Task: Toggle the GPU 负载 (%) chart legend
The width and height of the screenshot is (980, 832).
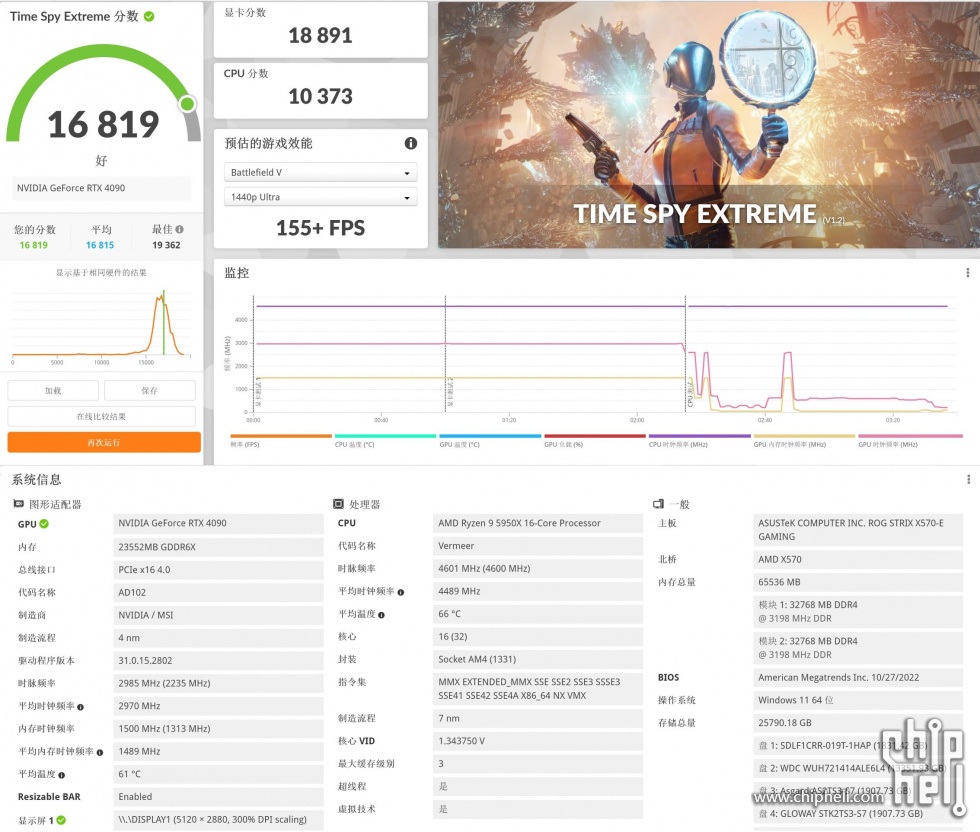Action: pyautogui.click(x=594, y=441)
